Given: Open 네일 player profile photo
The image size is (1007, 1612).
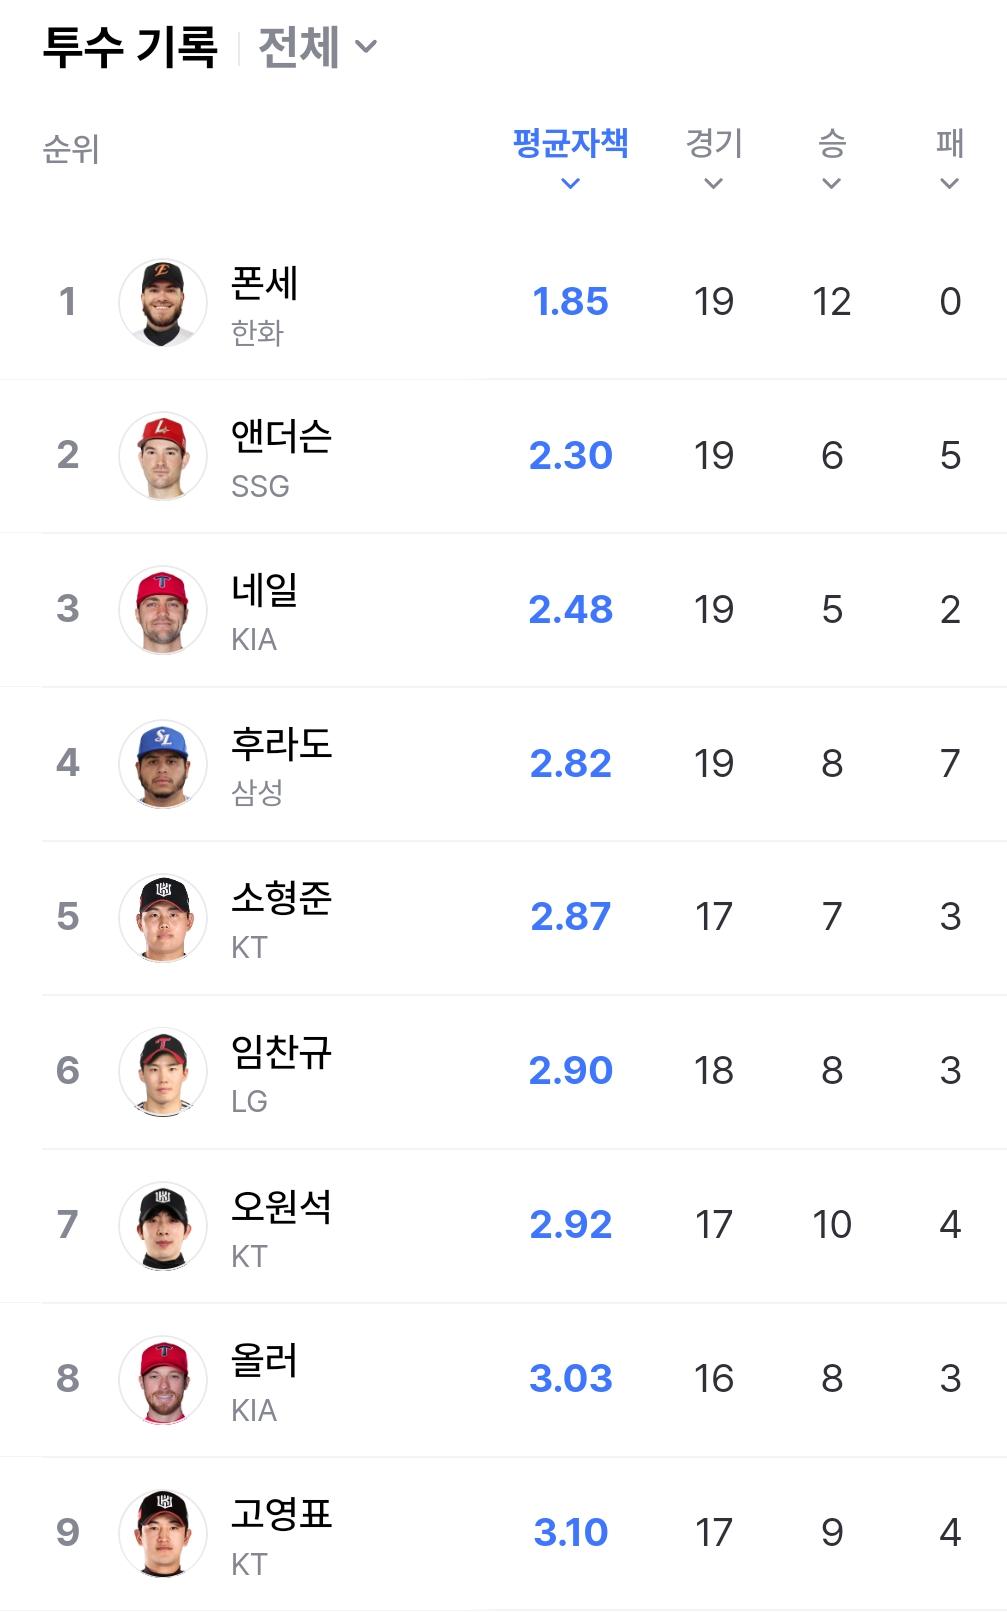Looking at the screenshot, I should pos(163,610).
